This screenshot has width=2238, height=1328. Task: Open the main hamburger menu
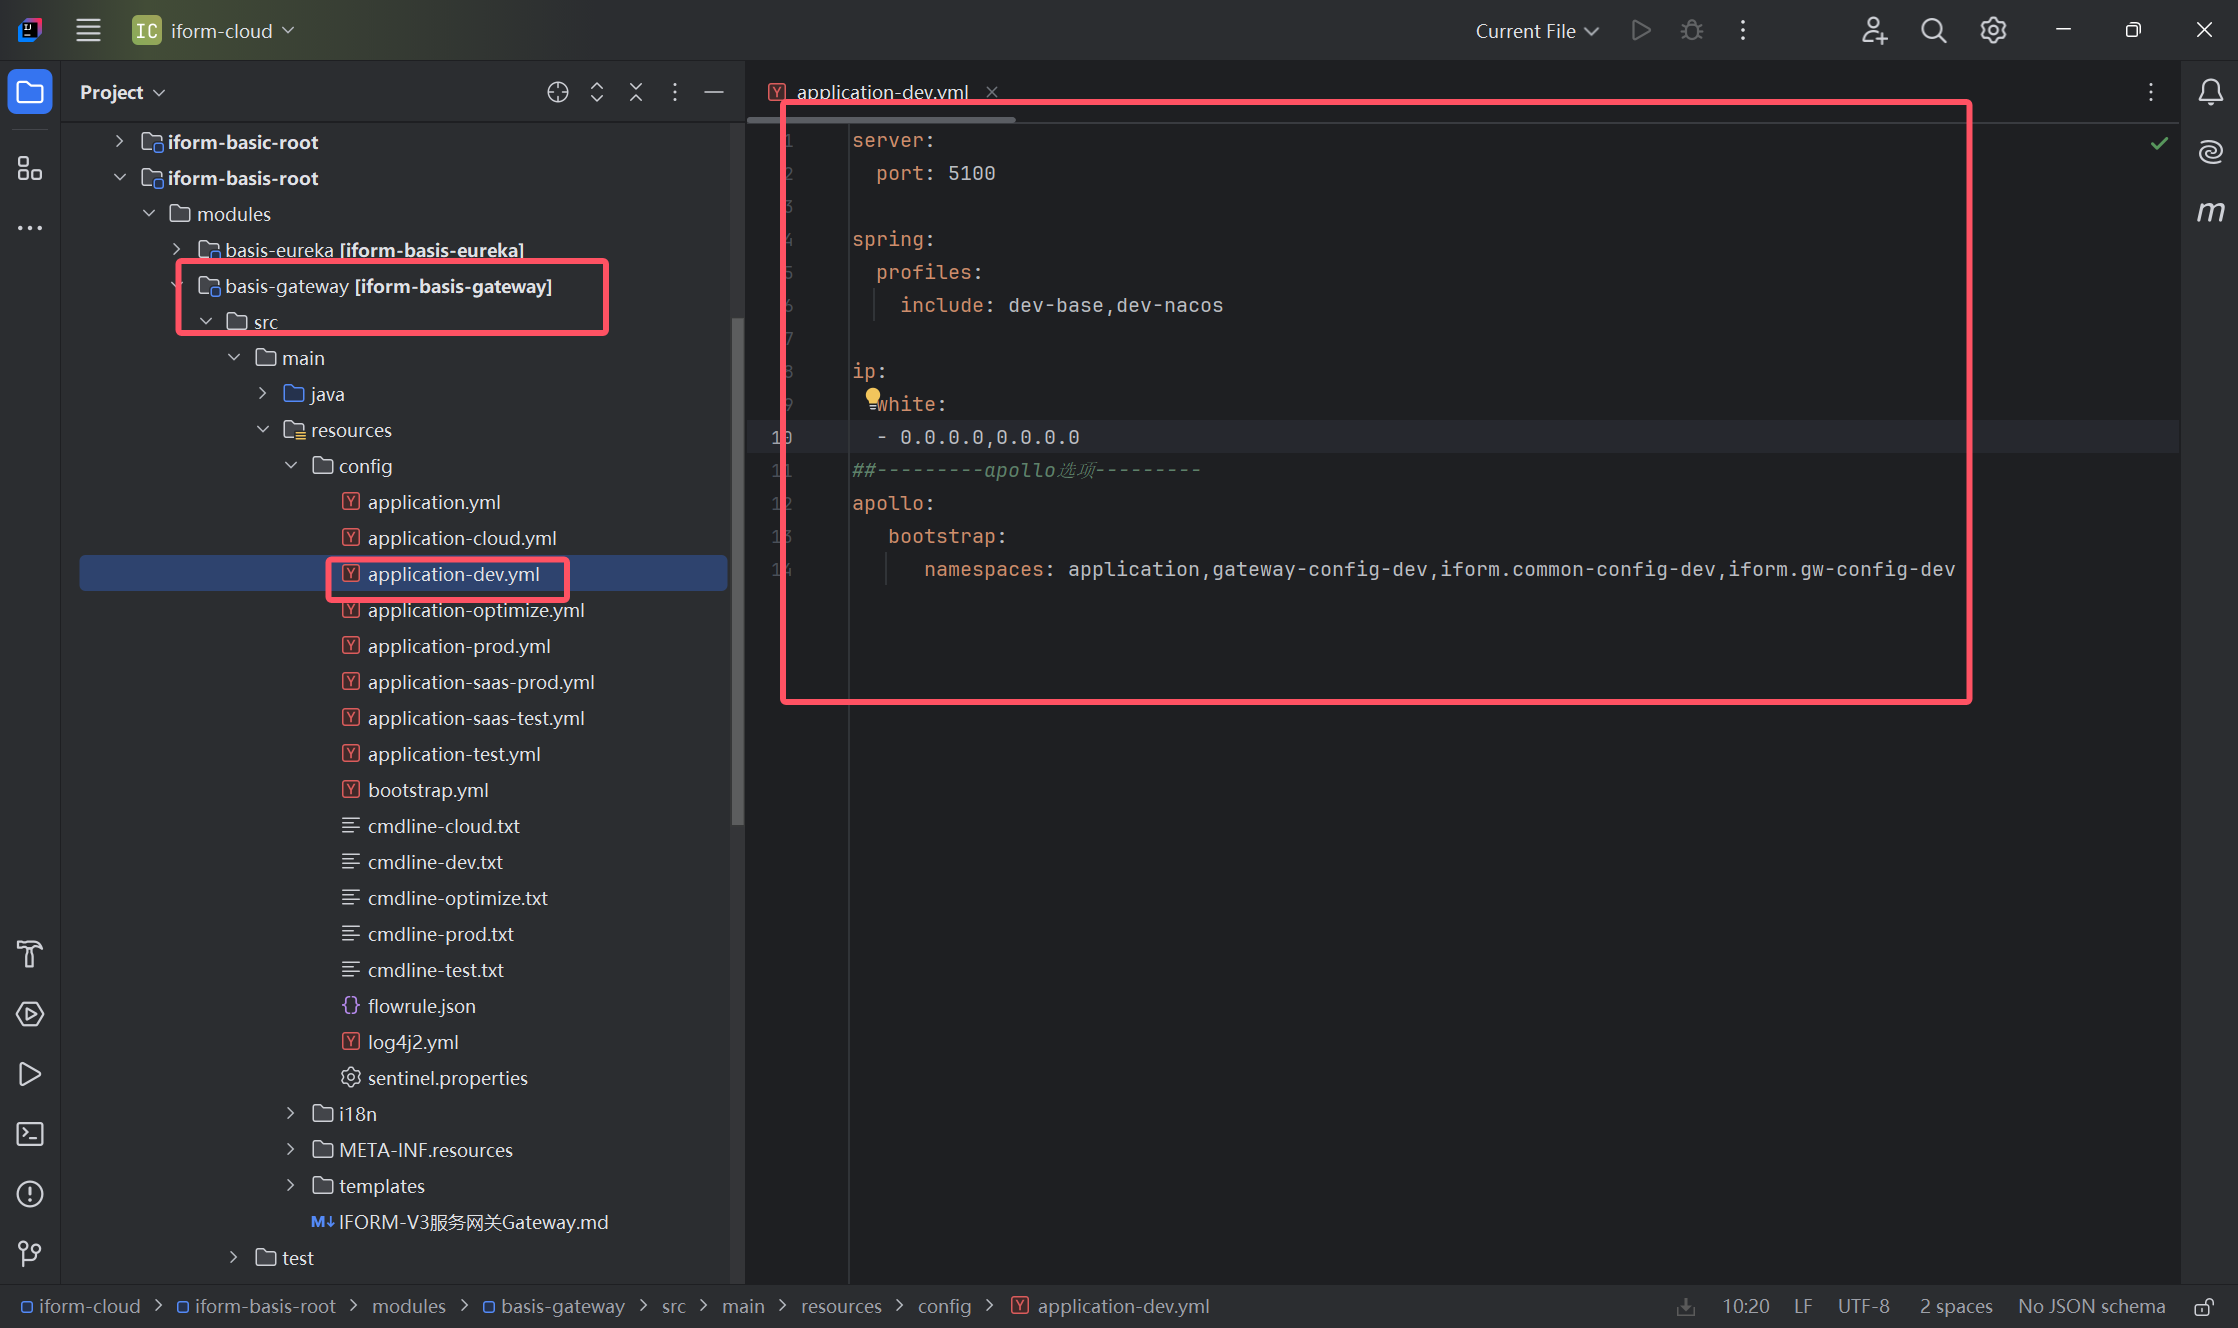coord(88,31)
